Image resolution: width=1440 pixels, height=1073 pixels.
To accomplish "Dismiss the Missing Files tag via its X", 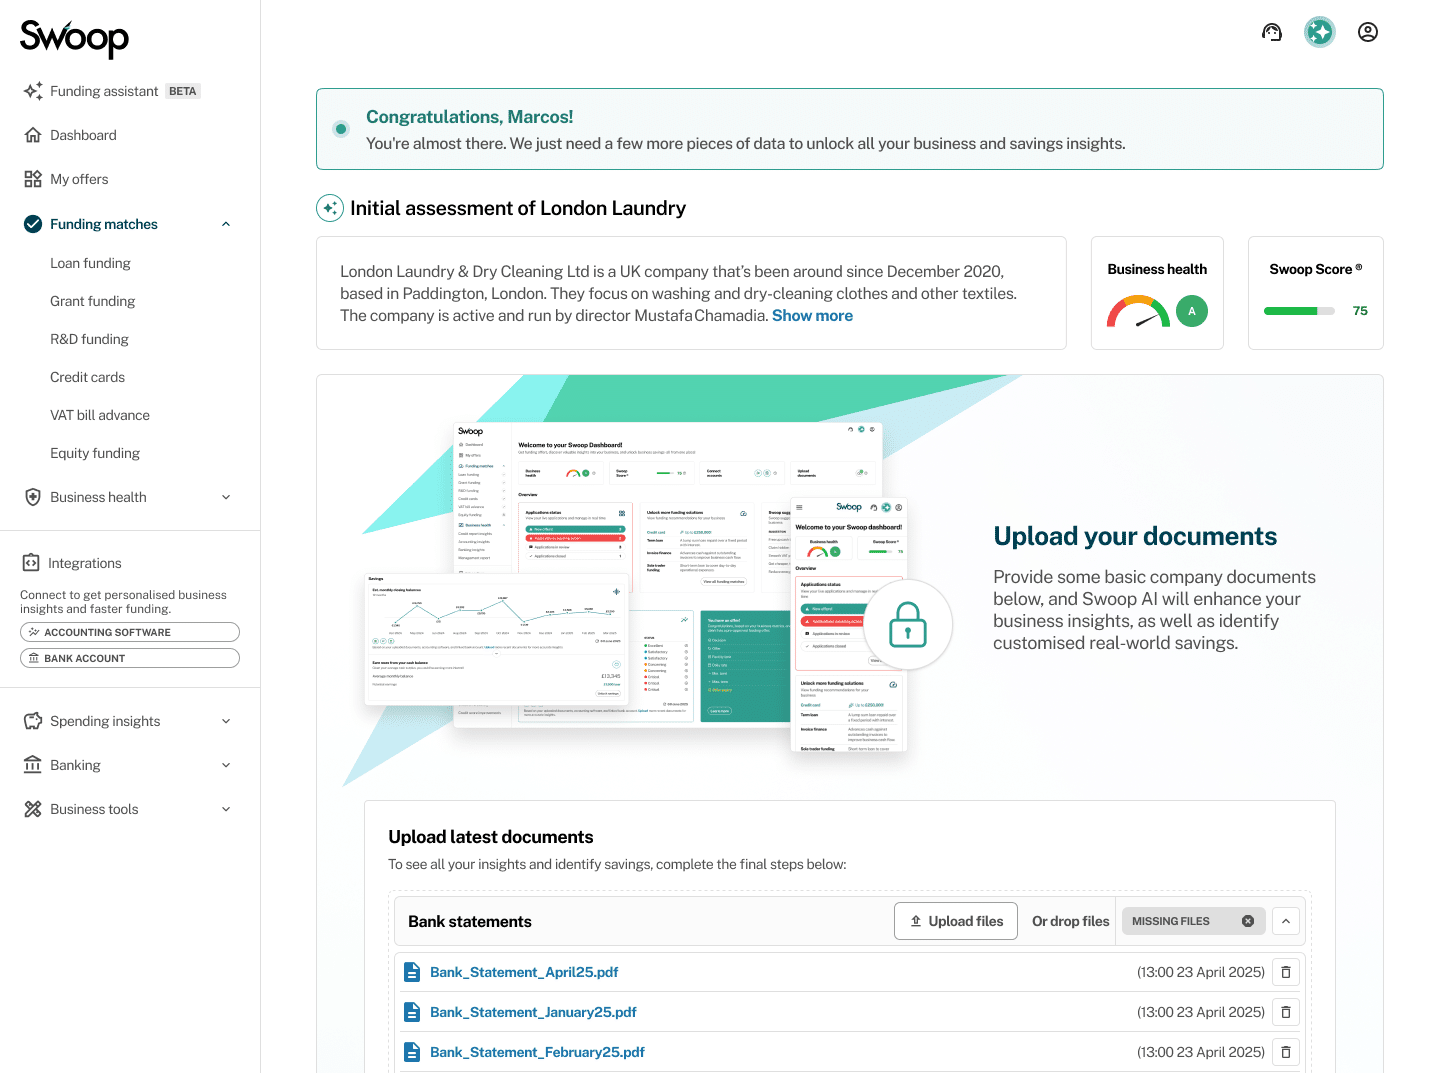I will click(x=1247, y=921).
